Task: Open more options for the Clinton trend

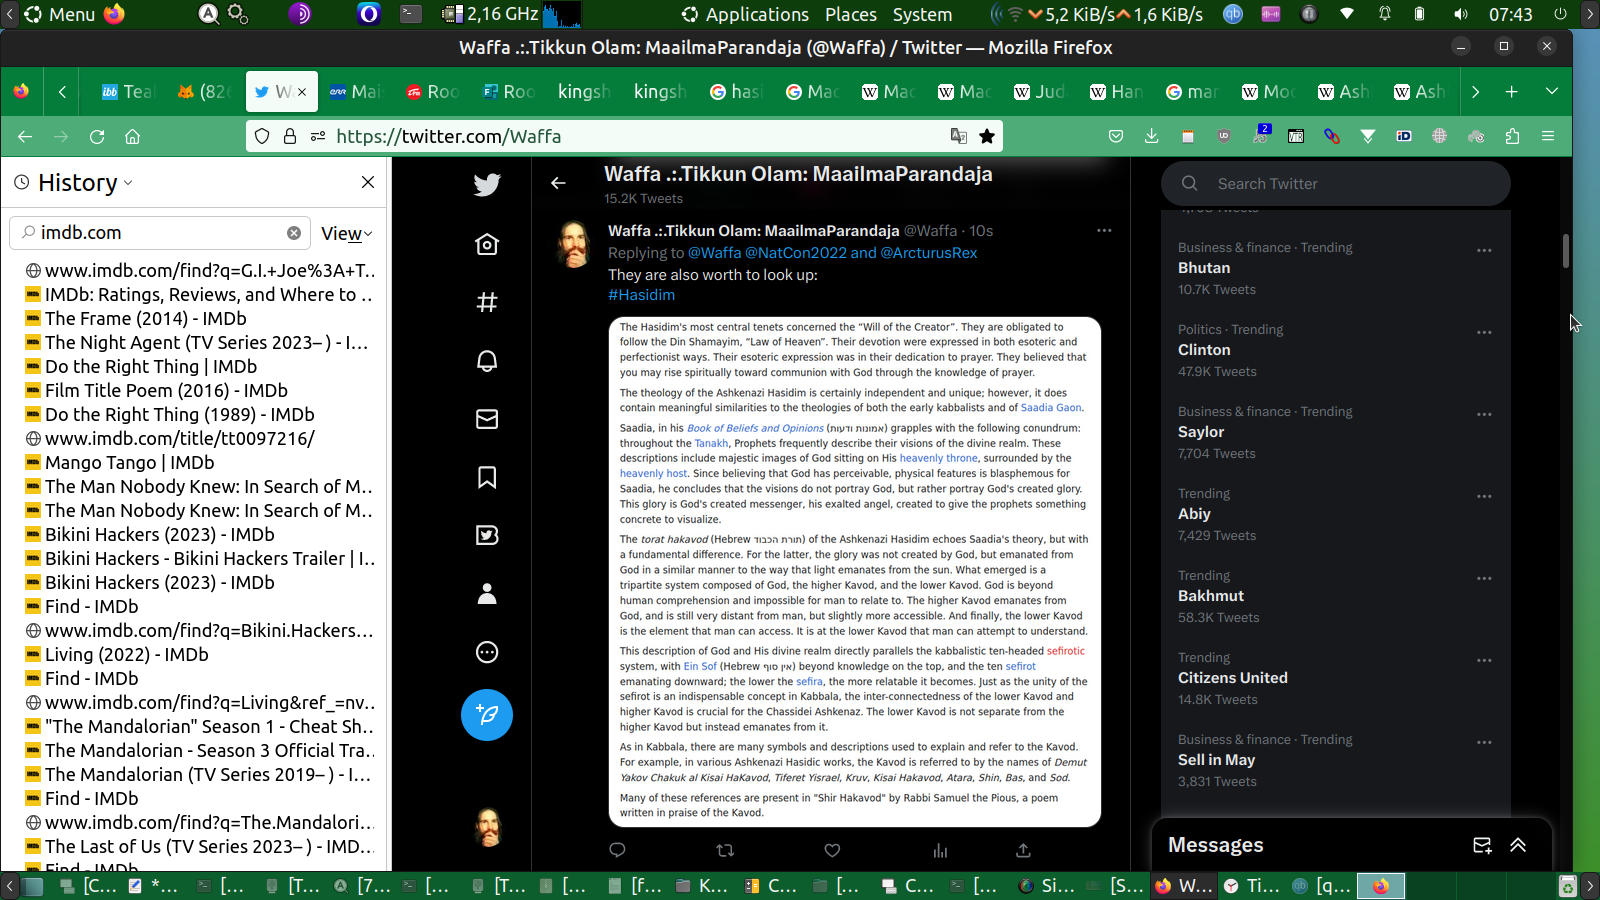Action: pos(1484,332)
